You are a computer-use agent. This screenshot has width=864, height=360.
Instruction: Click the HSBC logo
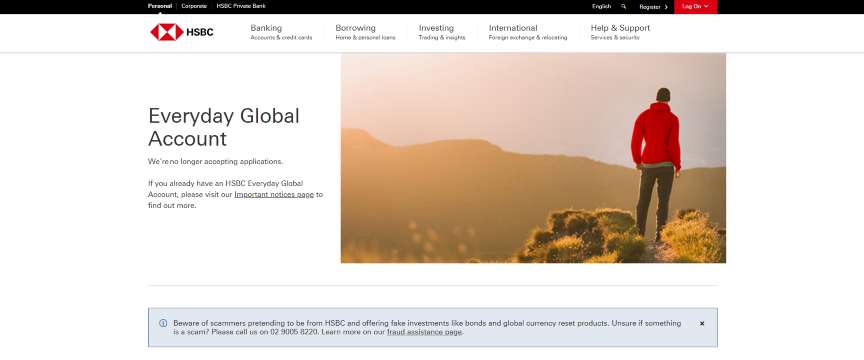click(181, 32)
